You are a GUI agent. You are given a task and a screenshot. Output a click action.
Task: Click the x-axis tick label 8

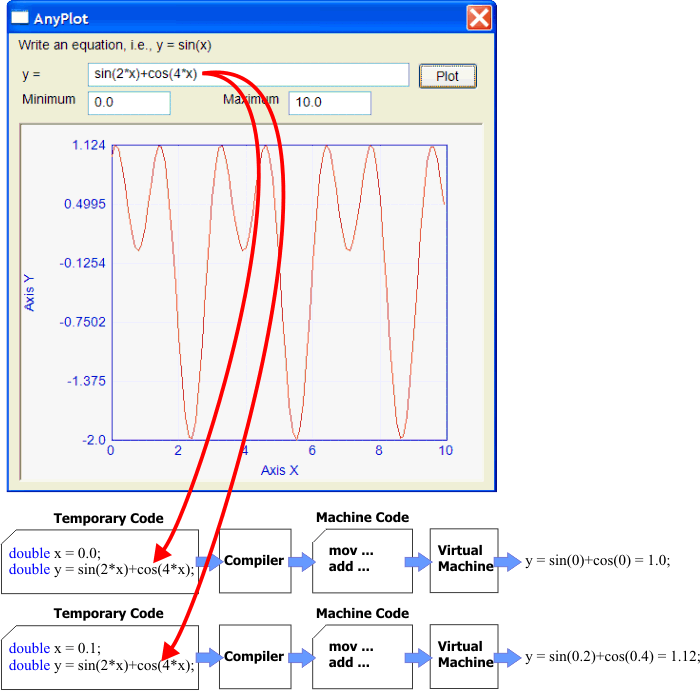tap(379, 450)
